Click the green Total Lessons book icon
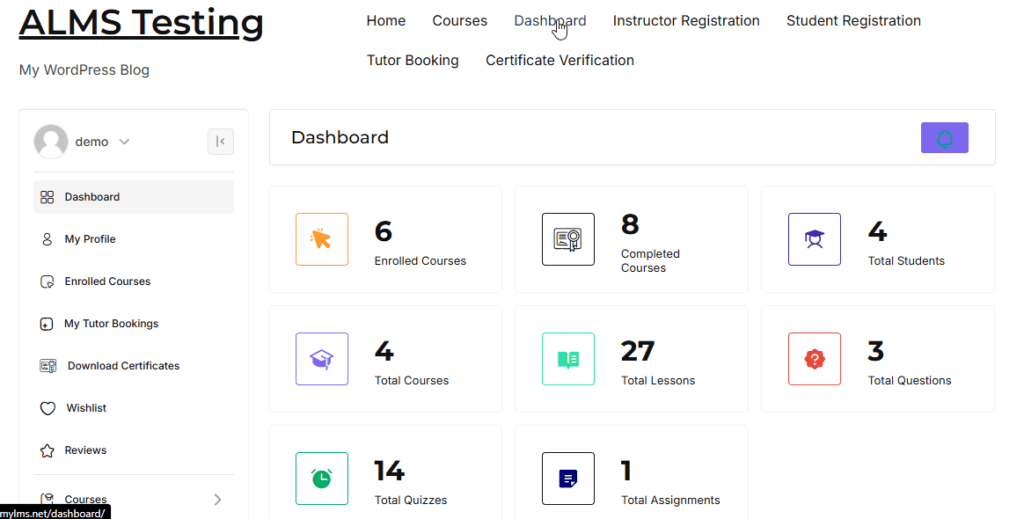 [568, 359]
